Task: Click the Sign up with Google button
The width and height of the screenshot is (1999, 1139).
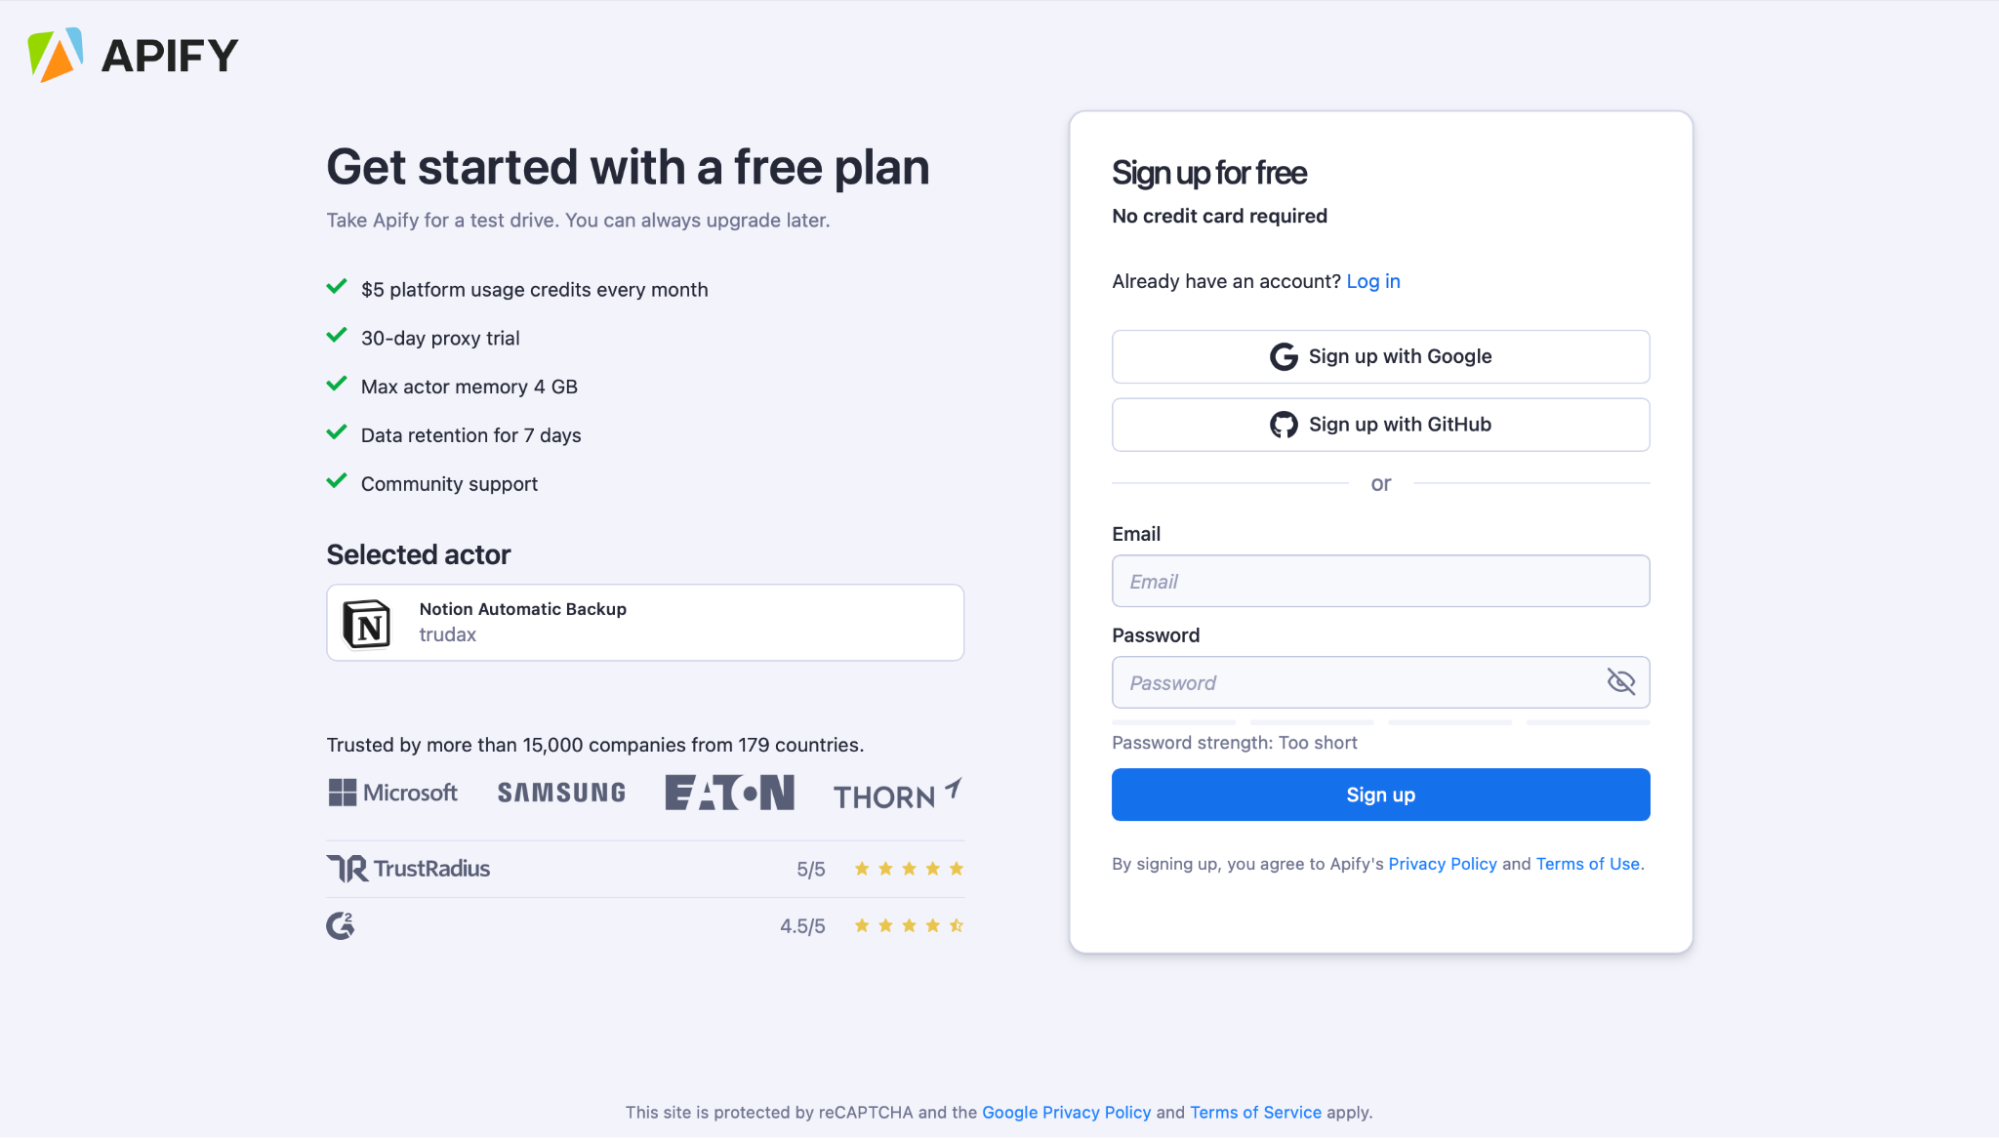Action: click(x=1381, y=355)
